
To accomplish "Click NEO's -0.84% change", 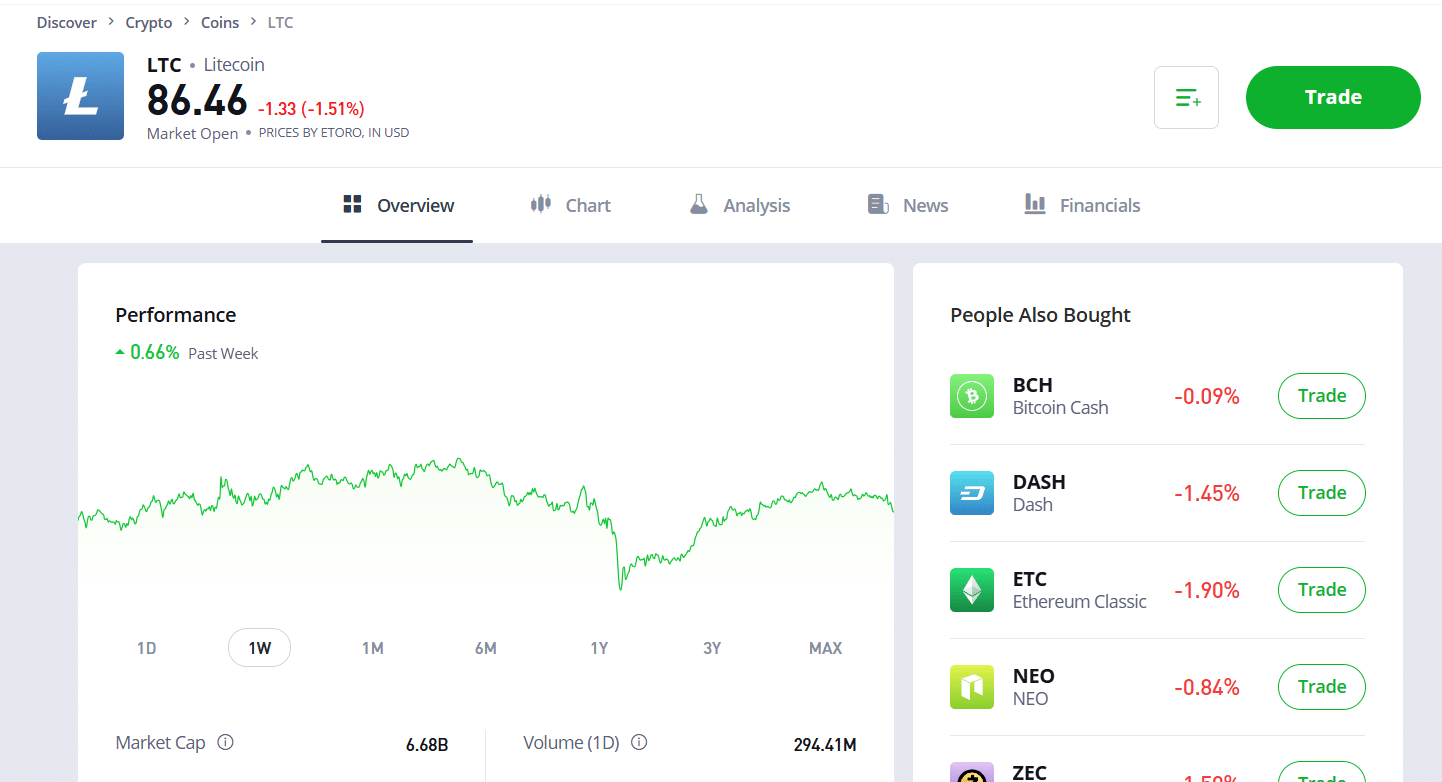I will point(1207,688).
